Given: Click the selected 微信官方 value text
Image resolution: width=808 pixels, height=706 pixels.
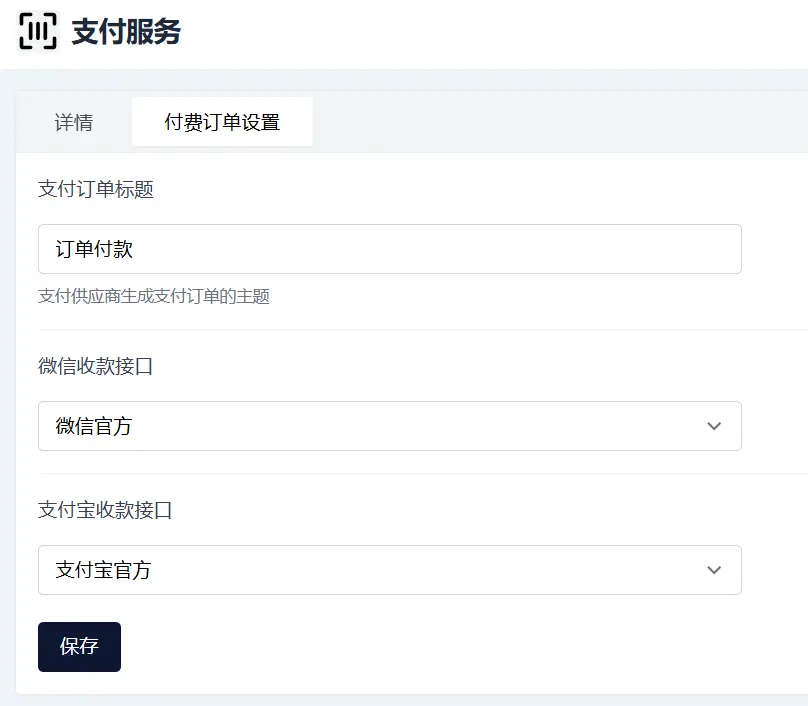Looking at the screenshot, I should (x=94, y=427).
